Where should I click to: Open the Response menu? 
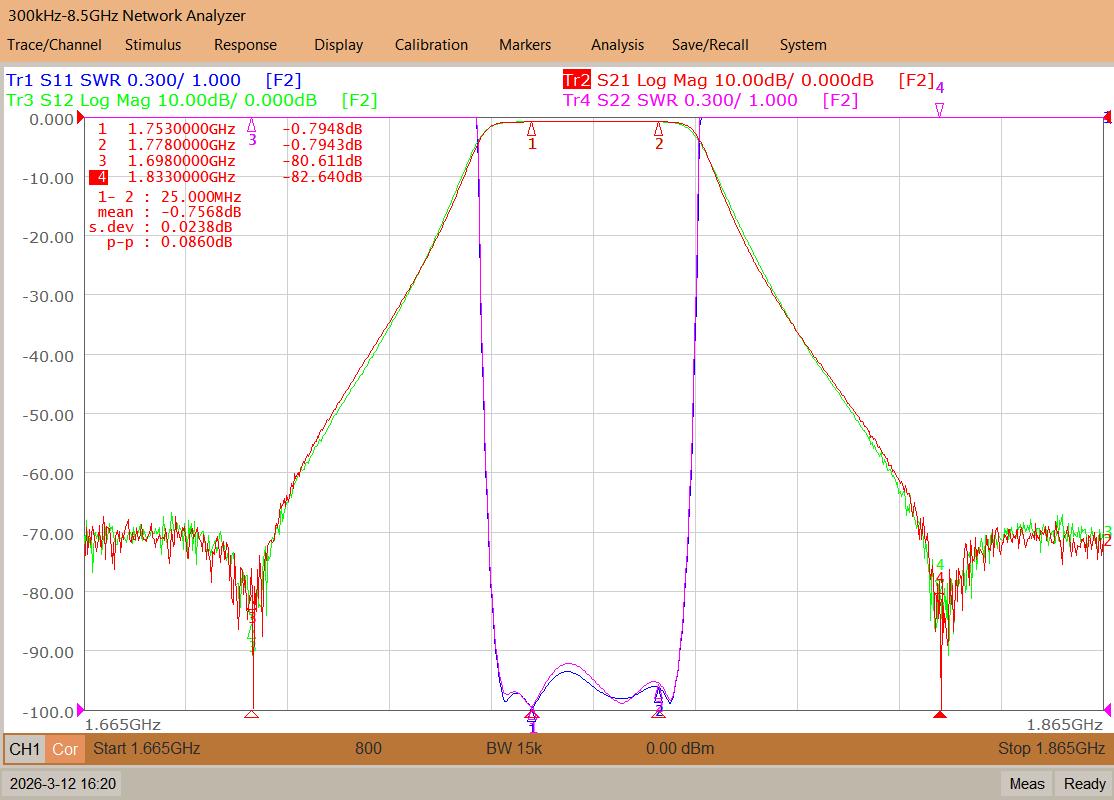tap(245, 45)
